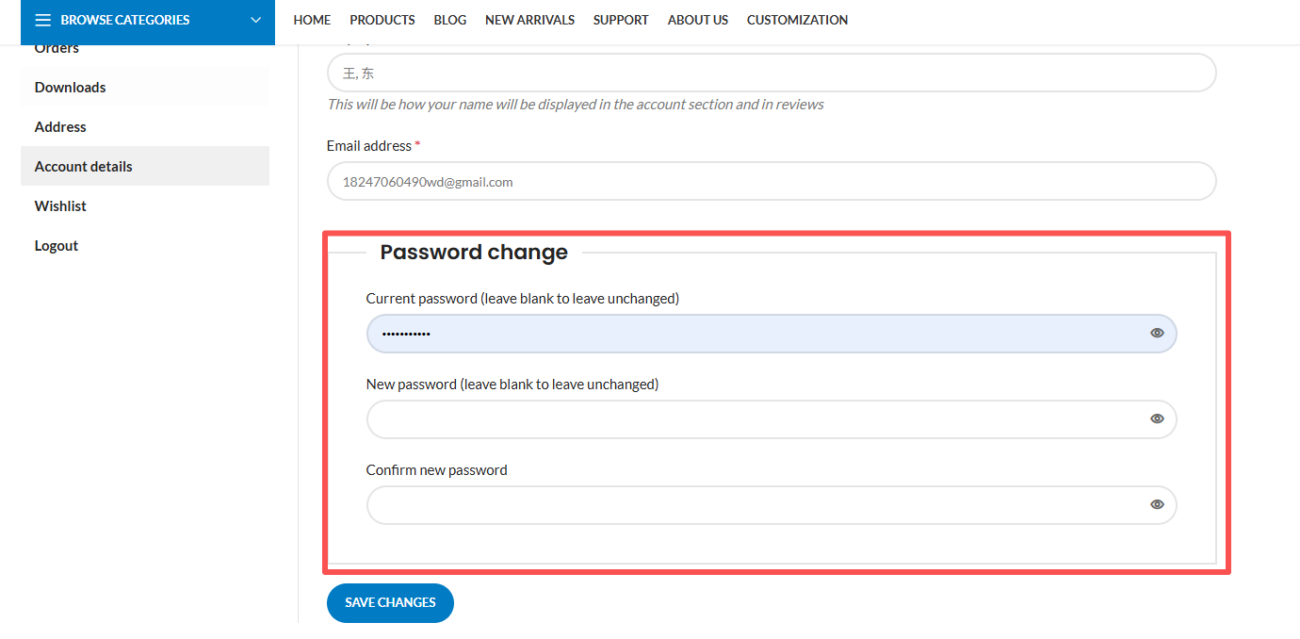Viewport: 1300px width, 639px height.
Task: Open the Wishlist sidebar link
Action: click(x=60, y=206)
